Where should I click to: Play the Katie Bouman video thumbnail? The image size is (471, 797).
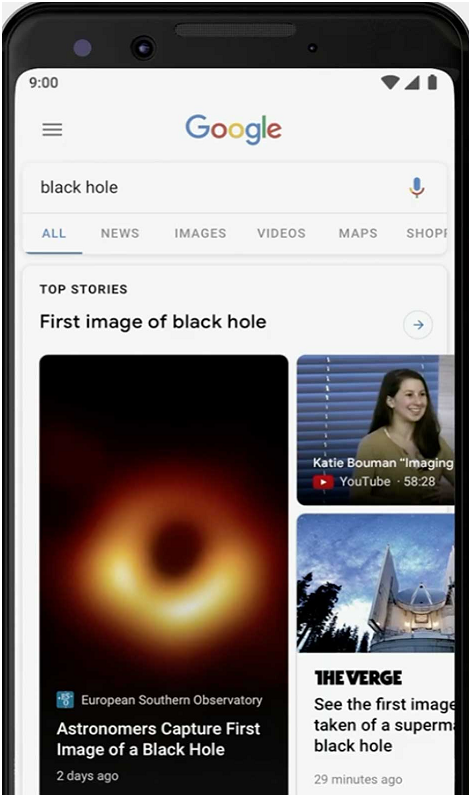point(375,430)
